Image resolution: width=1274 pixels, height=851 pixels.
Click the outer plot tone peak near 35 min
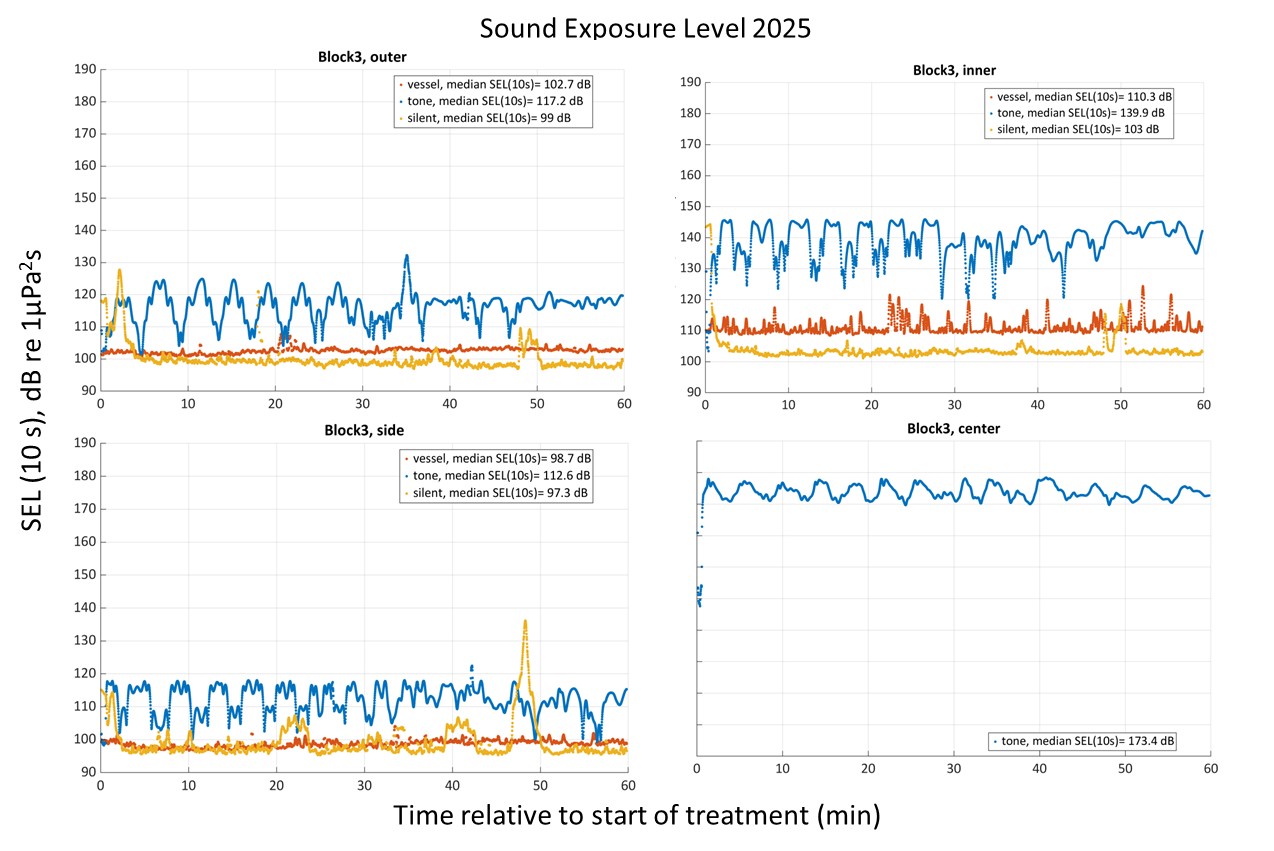click(406, 257)
